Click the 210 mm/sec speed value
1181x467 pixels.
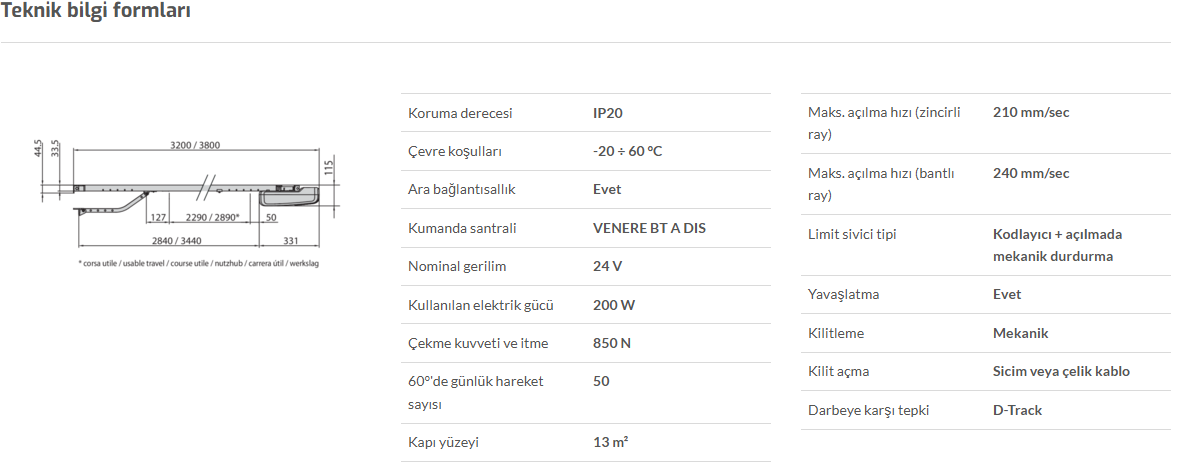[1031, 113]
